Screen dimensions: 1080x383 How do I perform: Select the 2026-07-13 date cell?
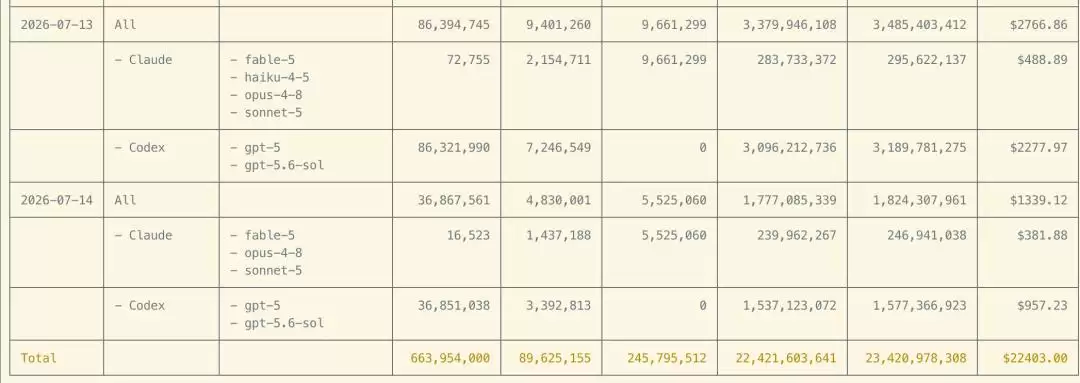pos(56,25)
